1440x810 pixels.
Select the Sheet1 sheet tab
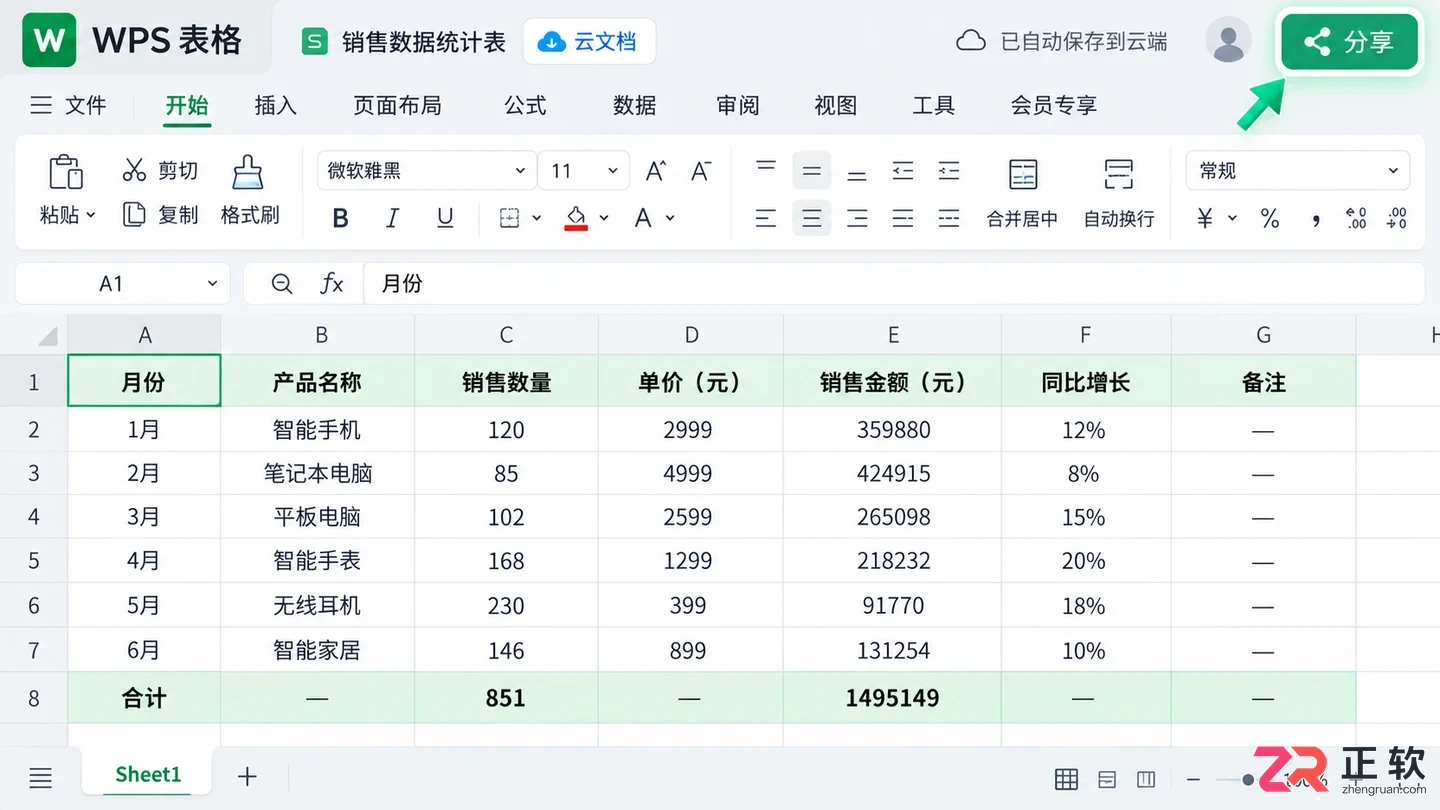148,775
